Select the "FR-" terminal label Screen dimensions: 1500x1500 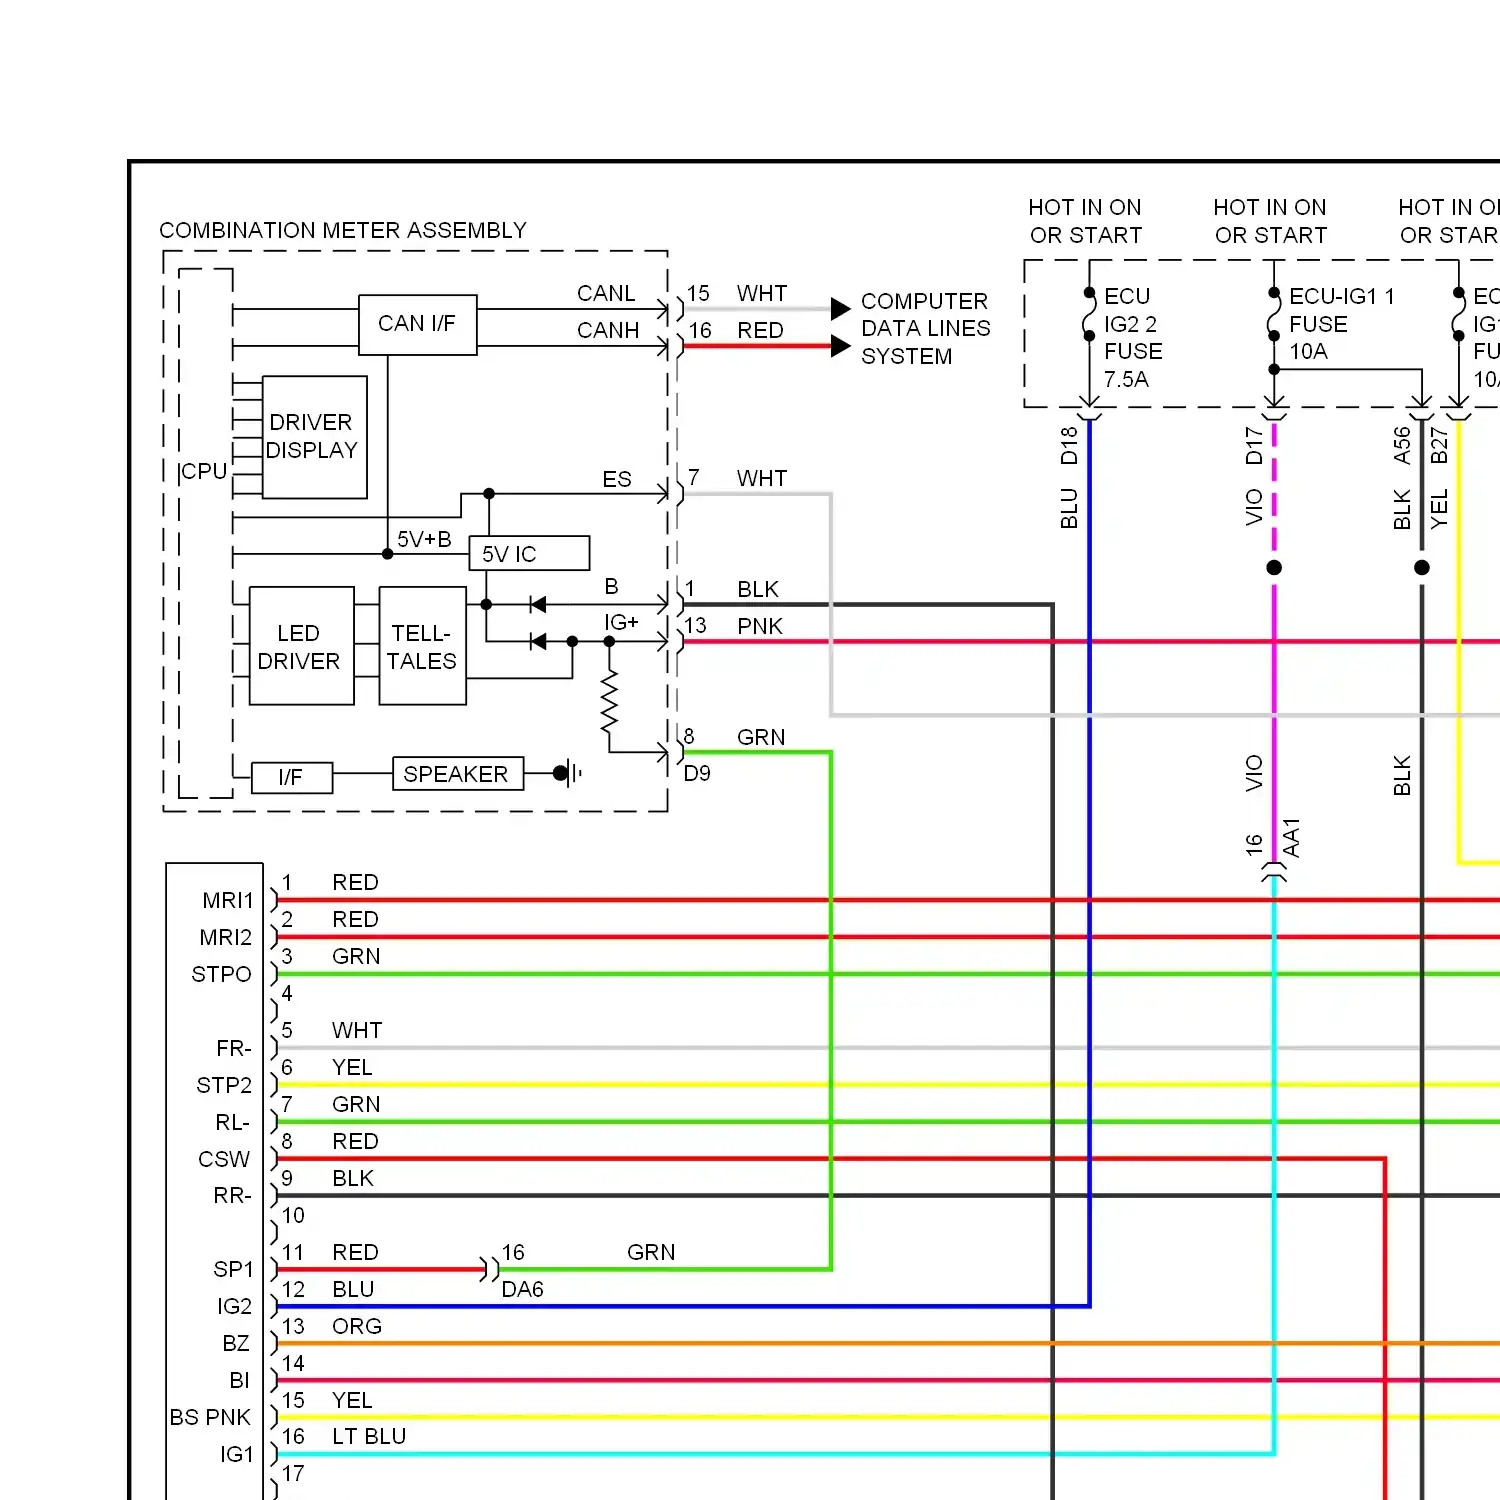click(x=234, y=1048)
